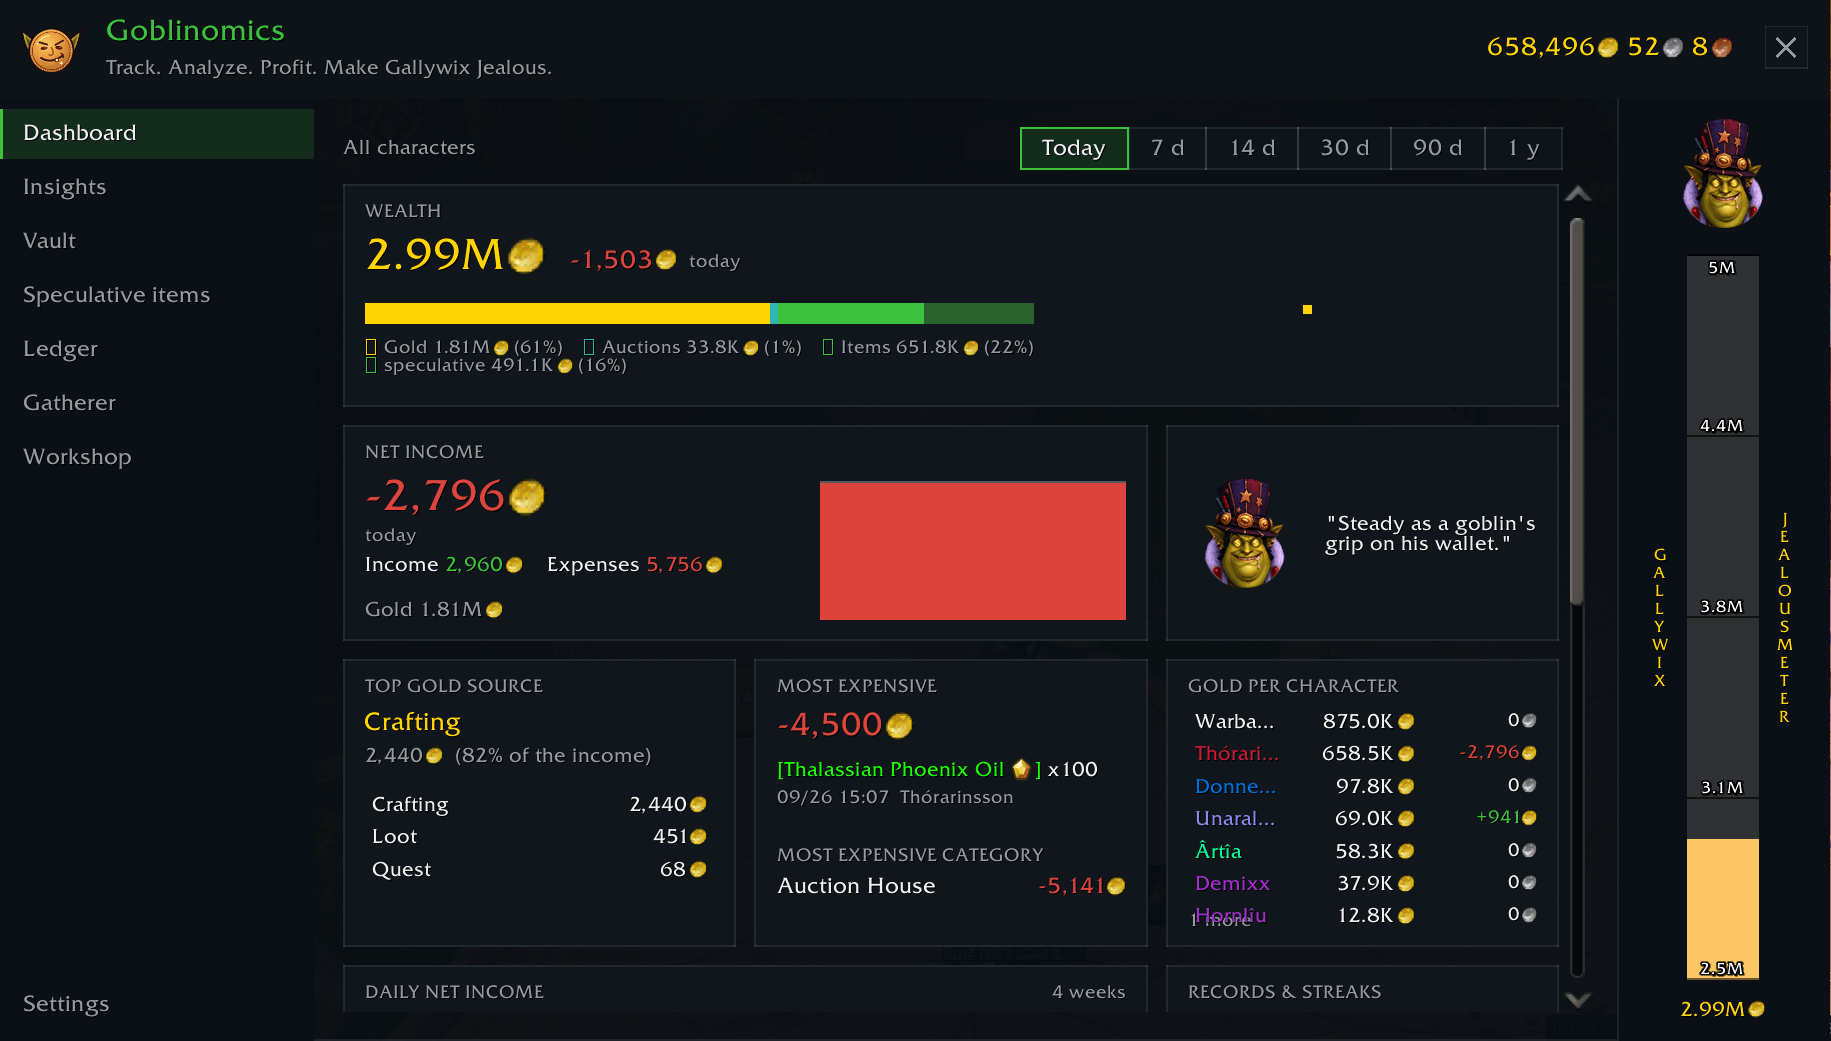The width and height of the screenshot is (1831, 1041).
Task: Close the Goblinomics window
Action: [x=1786, y=47]
